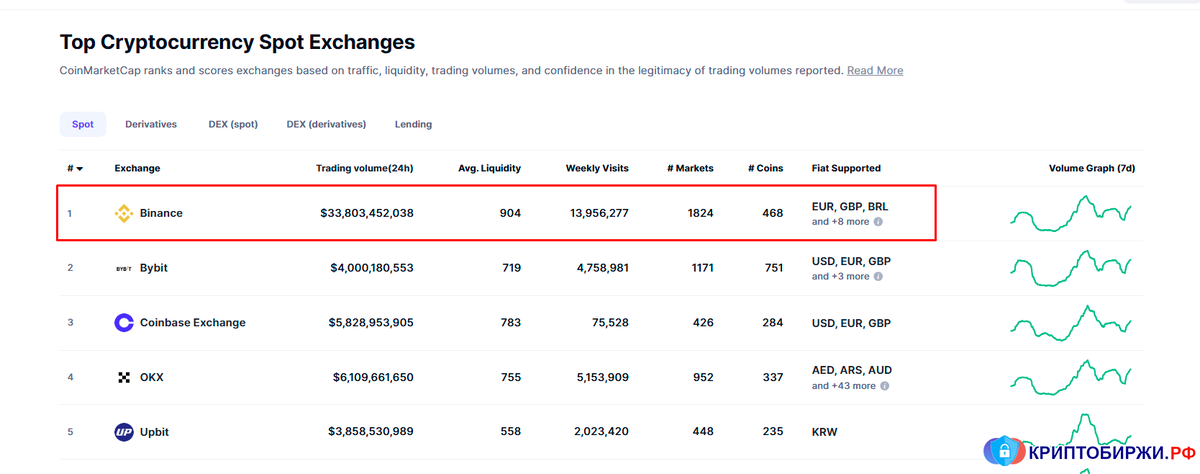Open the Read More link
Viewport: 1200px width, 474px height.
875,71
